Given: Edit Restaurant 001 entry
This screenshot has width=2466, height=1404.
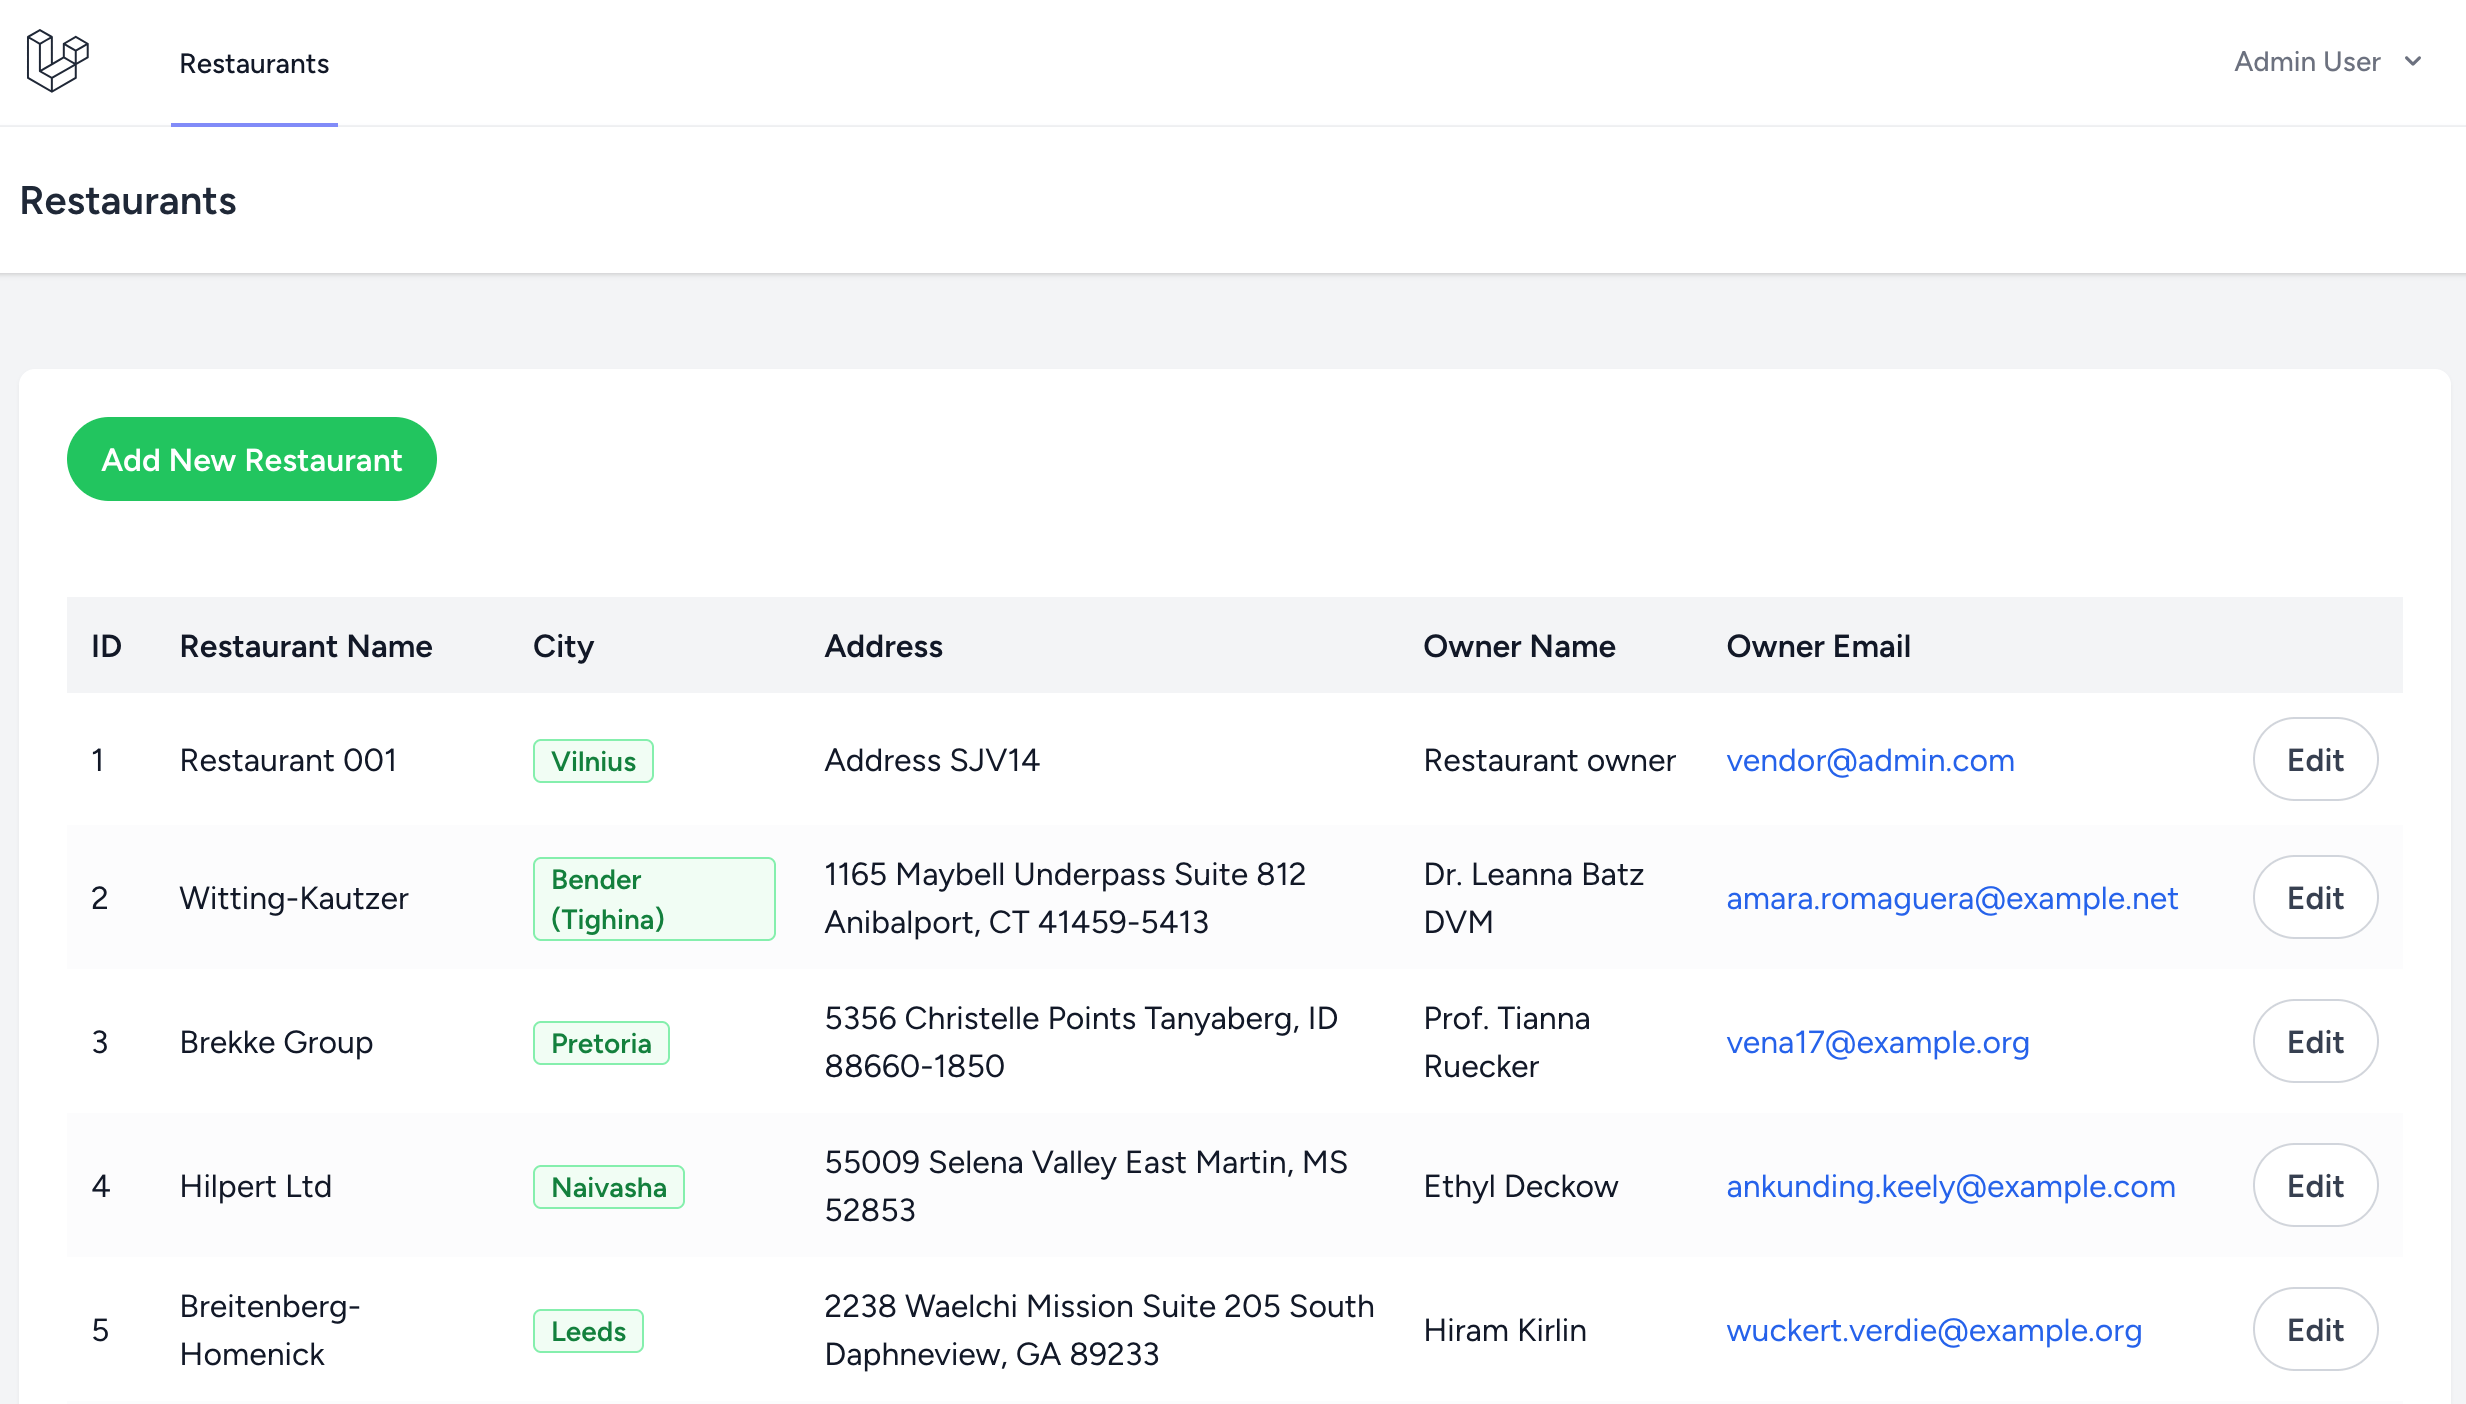Looking at the screenshot, I should (2314, 760).
